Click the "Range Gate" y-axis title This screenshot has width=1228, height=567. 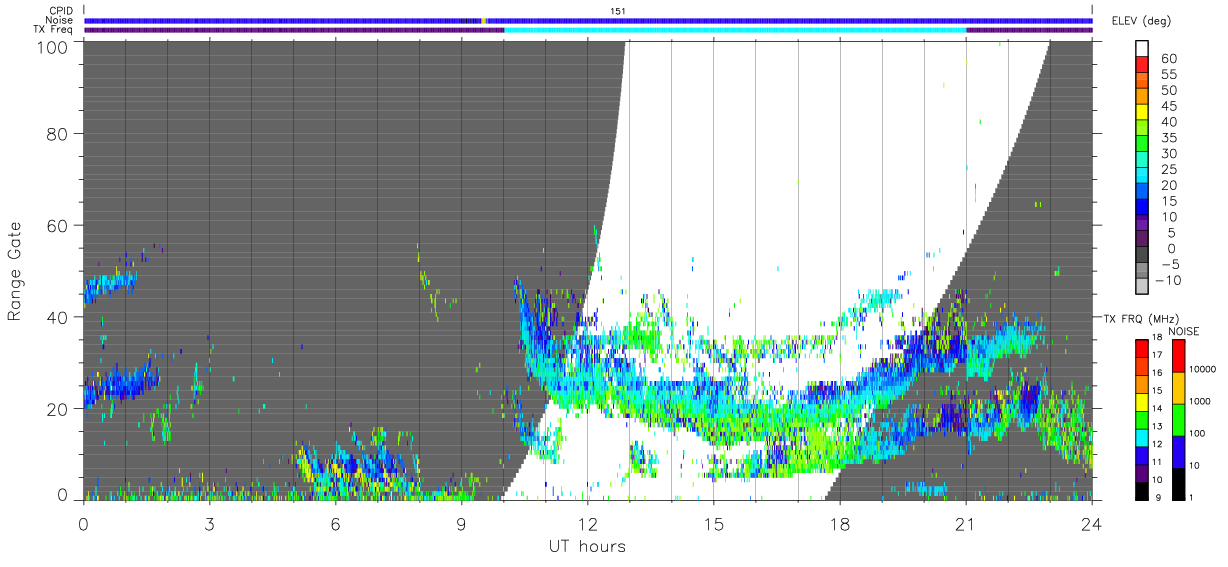[x=15, y=271]
